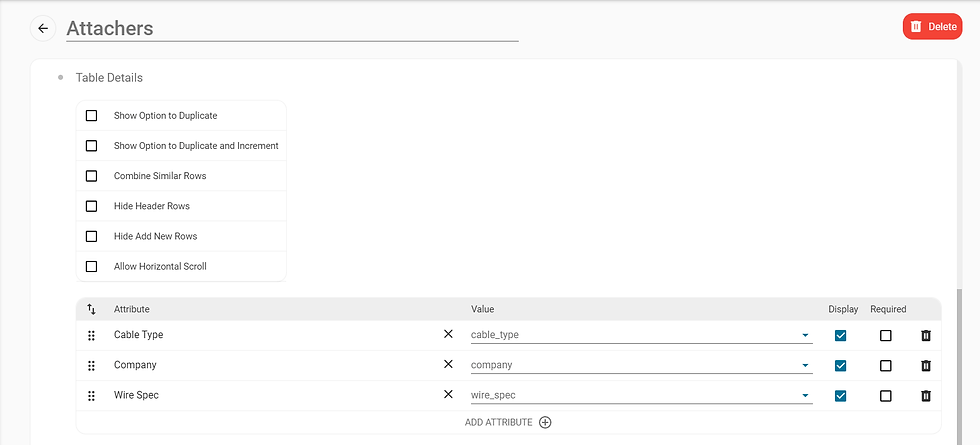Viewport: 980px width, 445px height.
Task: Click the Value column header
Action: click(482, 309)
